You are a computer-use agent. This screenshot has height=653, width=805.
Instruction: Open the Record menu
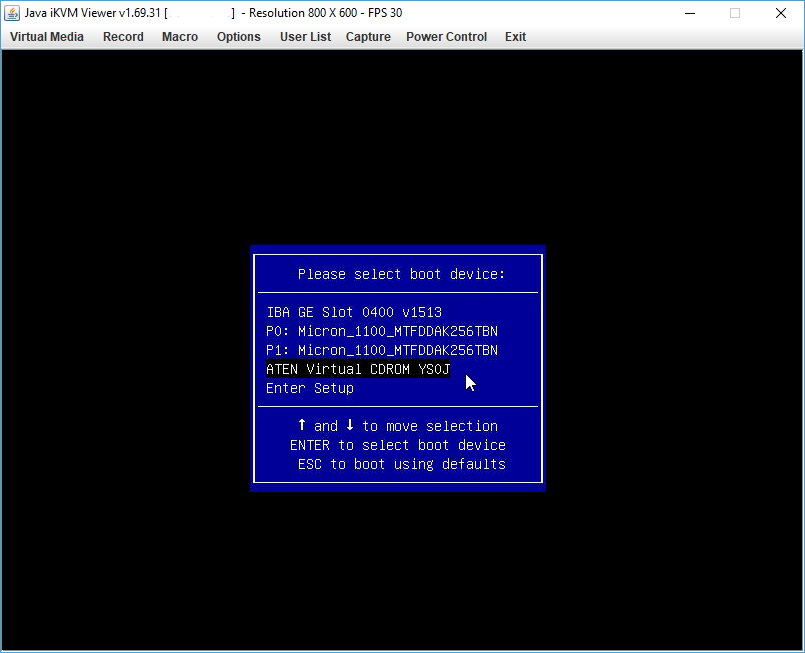point(123,37)
